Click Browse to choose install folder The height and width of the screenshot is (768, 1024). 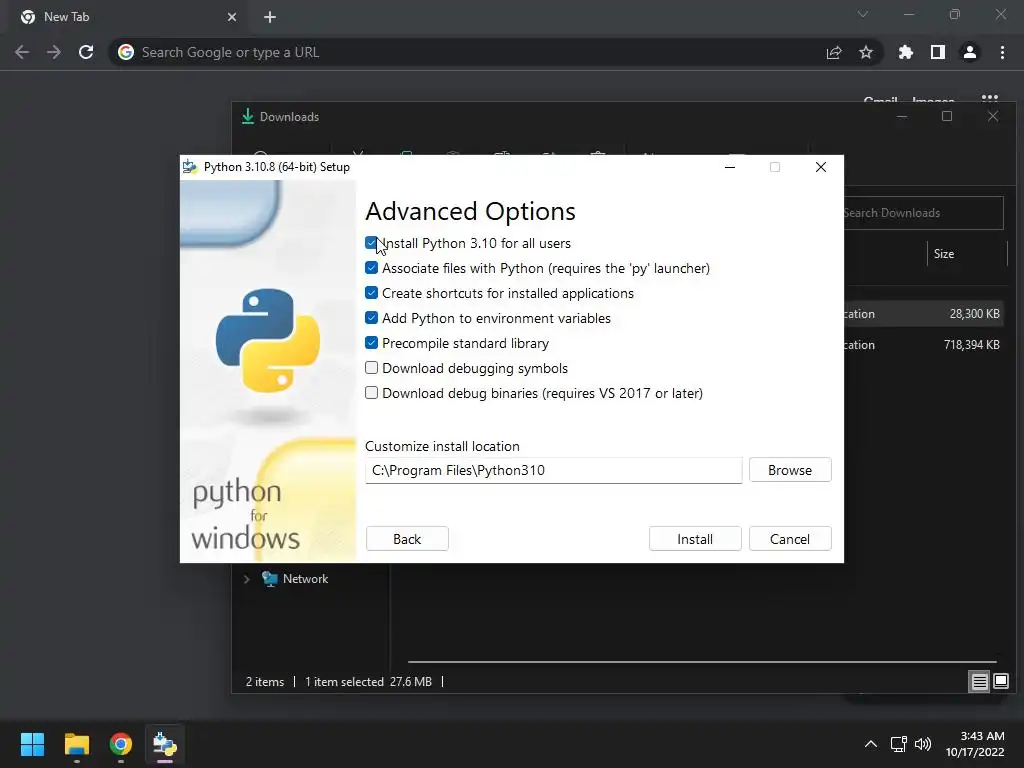[790, 470]
